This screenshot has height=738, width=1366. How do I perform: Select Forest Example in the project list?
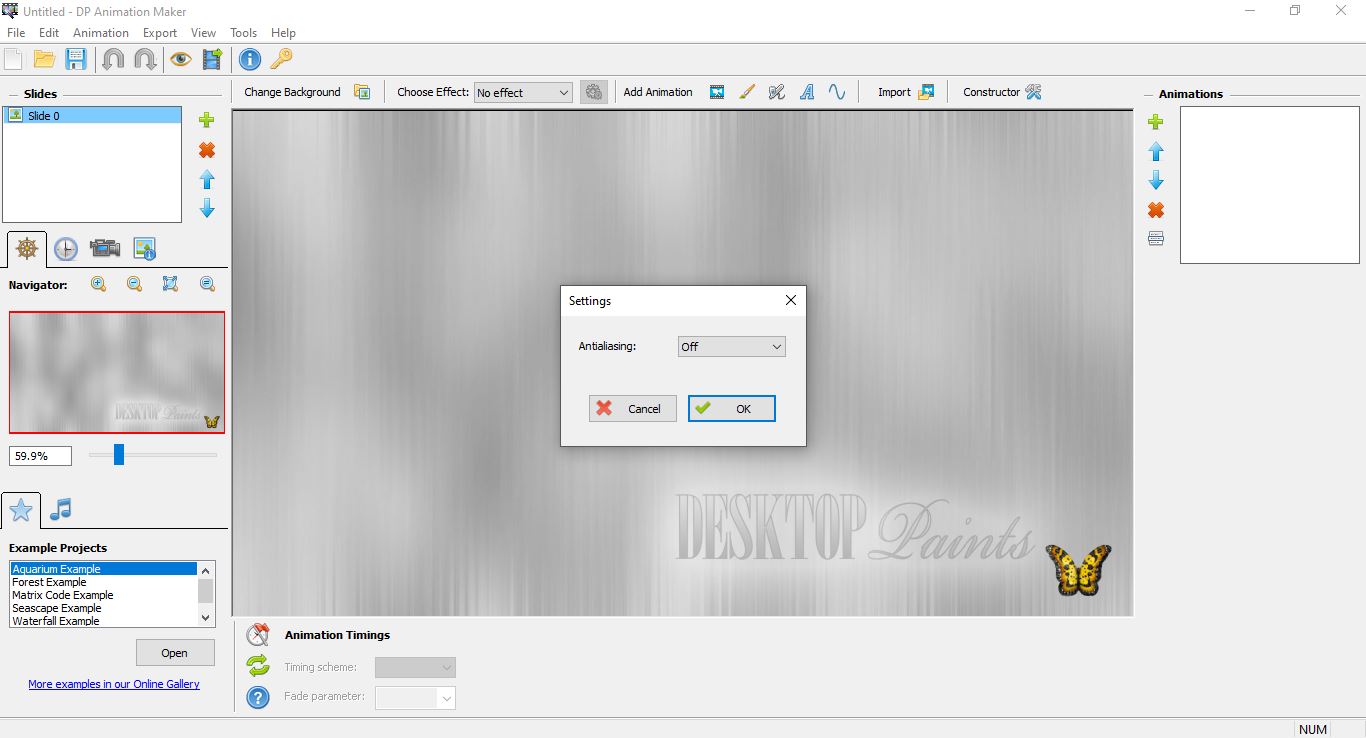point(104,582)
